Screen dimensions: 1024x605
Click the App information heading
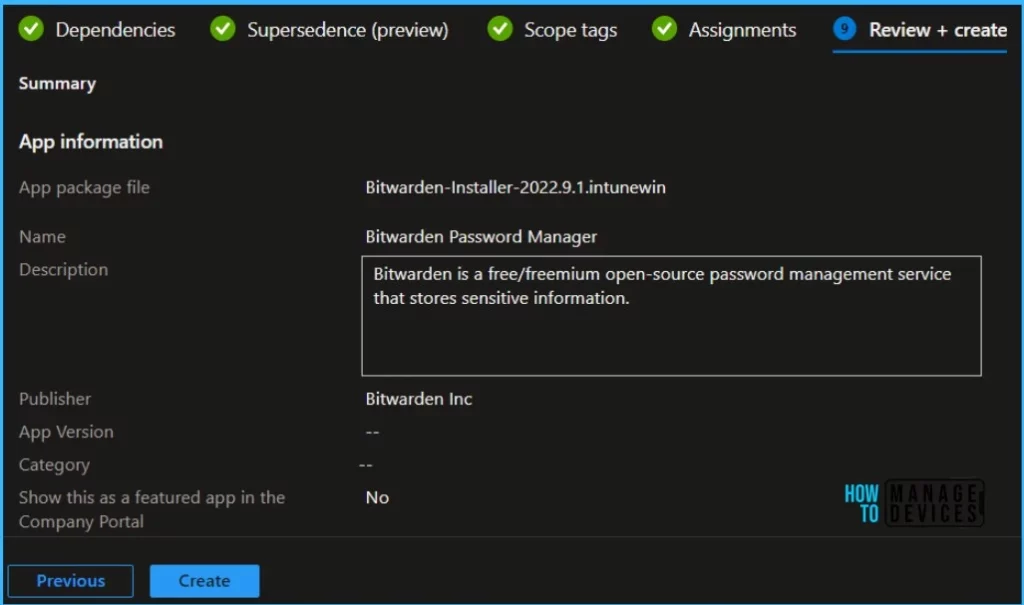(x=91, y=142)
